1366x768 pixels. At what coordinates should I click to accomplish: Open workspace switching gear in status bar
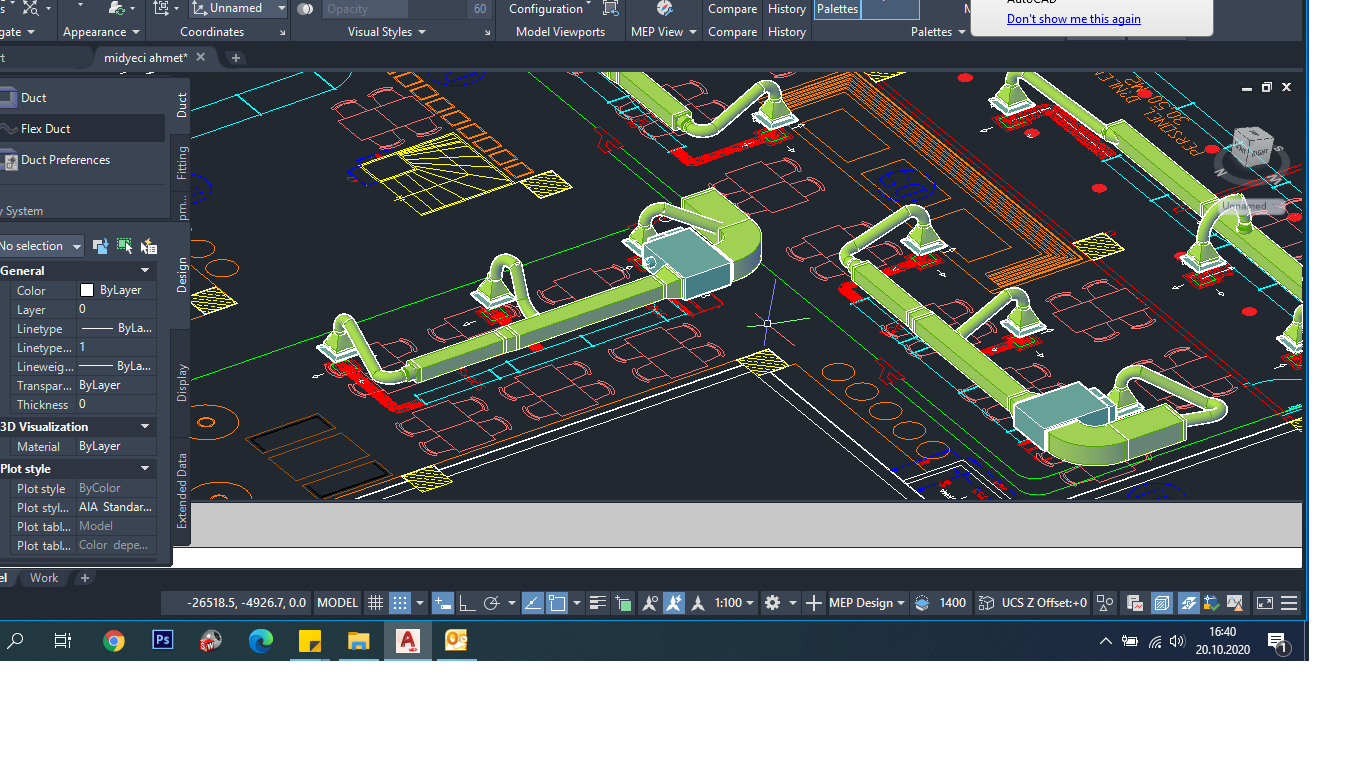click(x=772, y=603)
